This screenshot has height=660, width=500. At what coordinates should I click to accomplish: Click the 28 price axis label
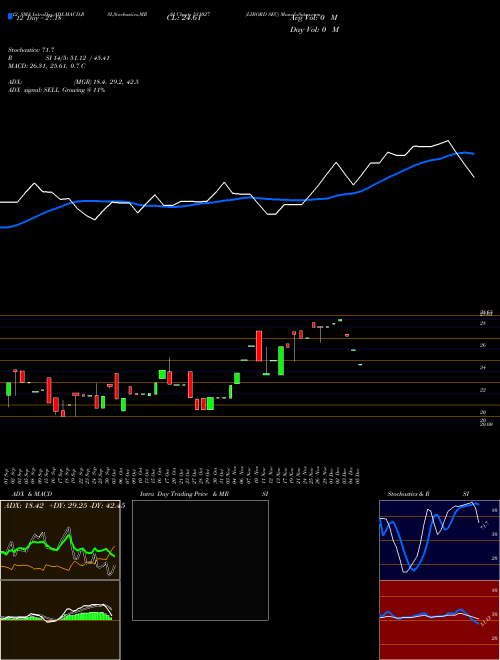point(483,323)
